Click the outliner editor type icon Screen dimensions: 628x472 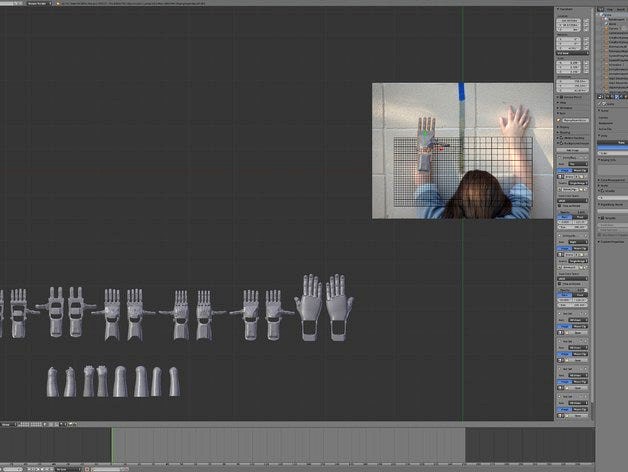tap(600, 9)
